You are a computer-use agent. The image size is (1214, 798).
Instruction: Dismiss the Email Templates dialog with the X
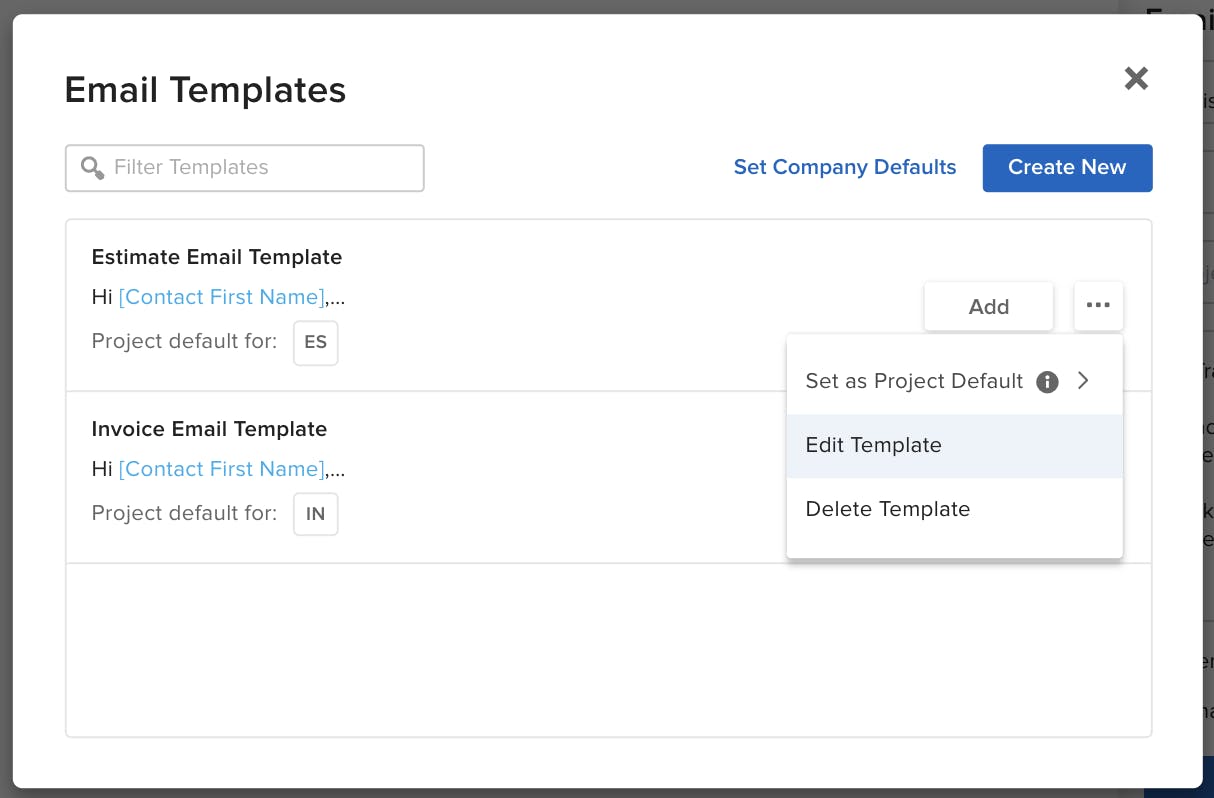click(1136, 78)
